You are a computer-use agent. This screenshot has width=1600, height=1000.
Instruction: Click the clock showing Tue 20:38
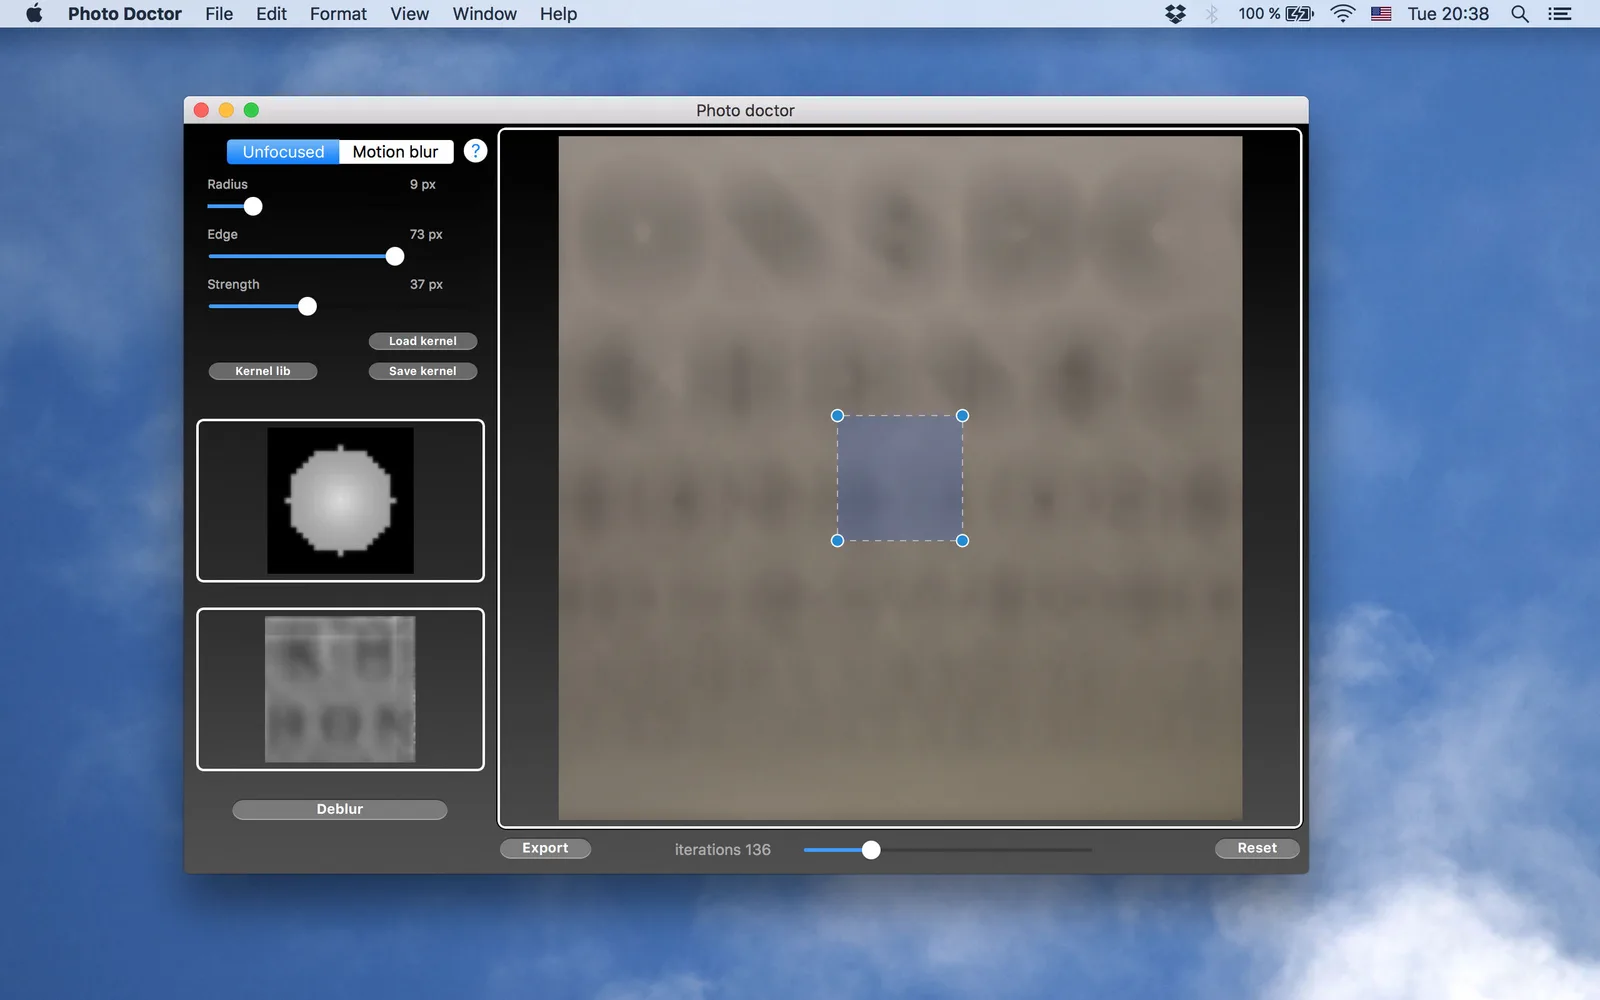[x=1448, y=13]
